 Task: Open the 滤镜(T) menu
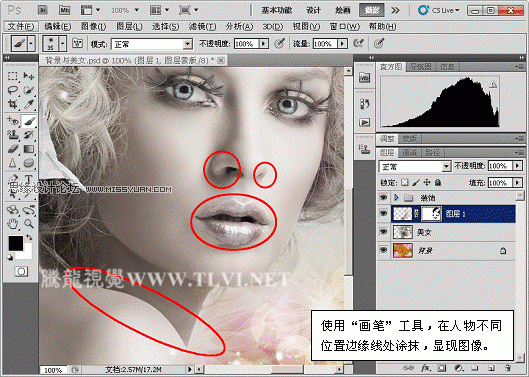202,26
